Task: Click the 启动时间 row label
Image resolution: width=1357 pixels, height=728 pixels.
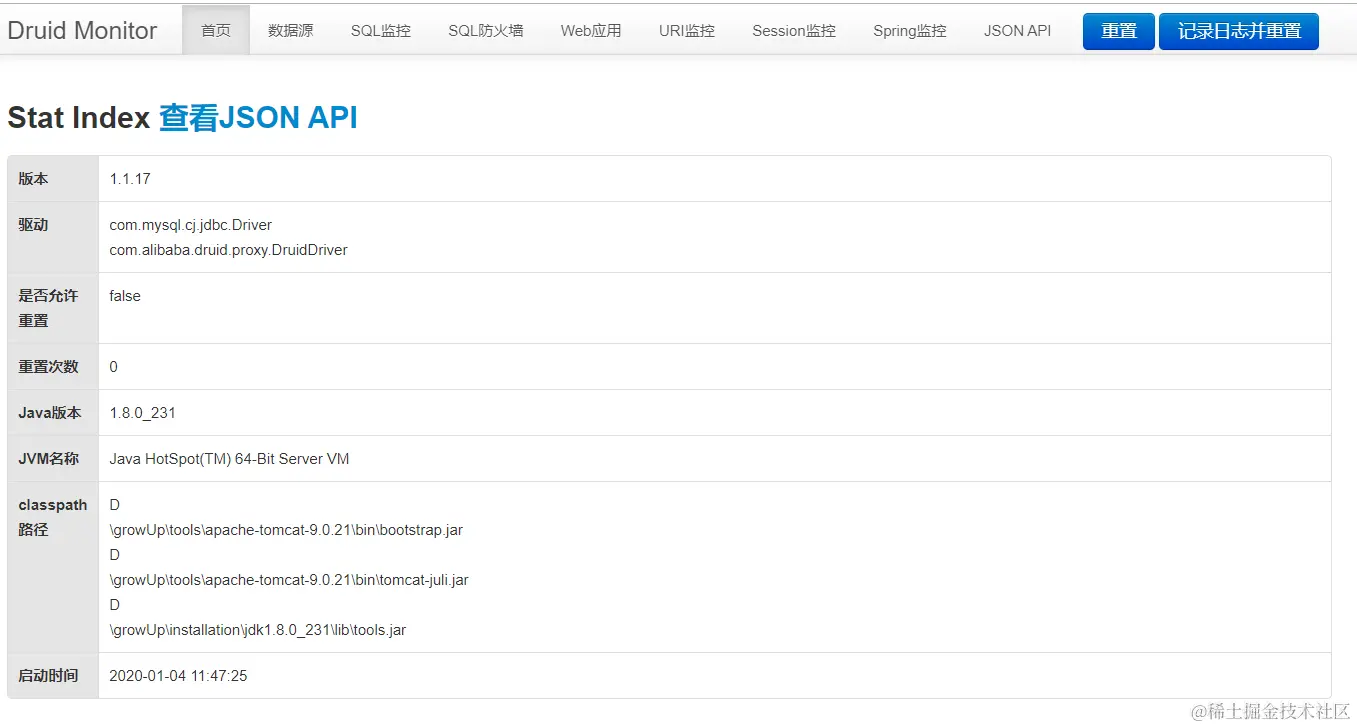Action: (48, 676)
